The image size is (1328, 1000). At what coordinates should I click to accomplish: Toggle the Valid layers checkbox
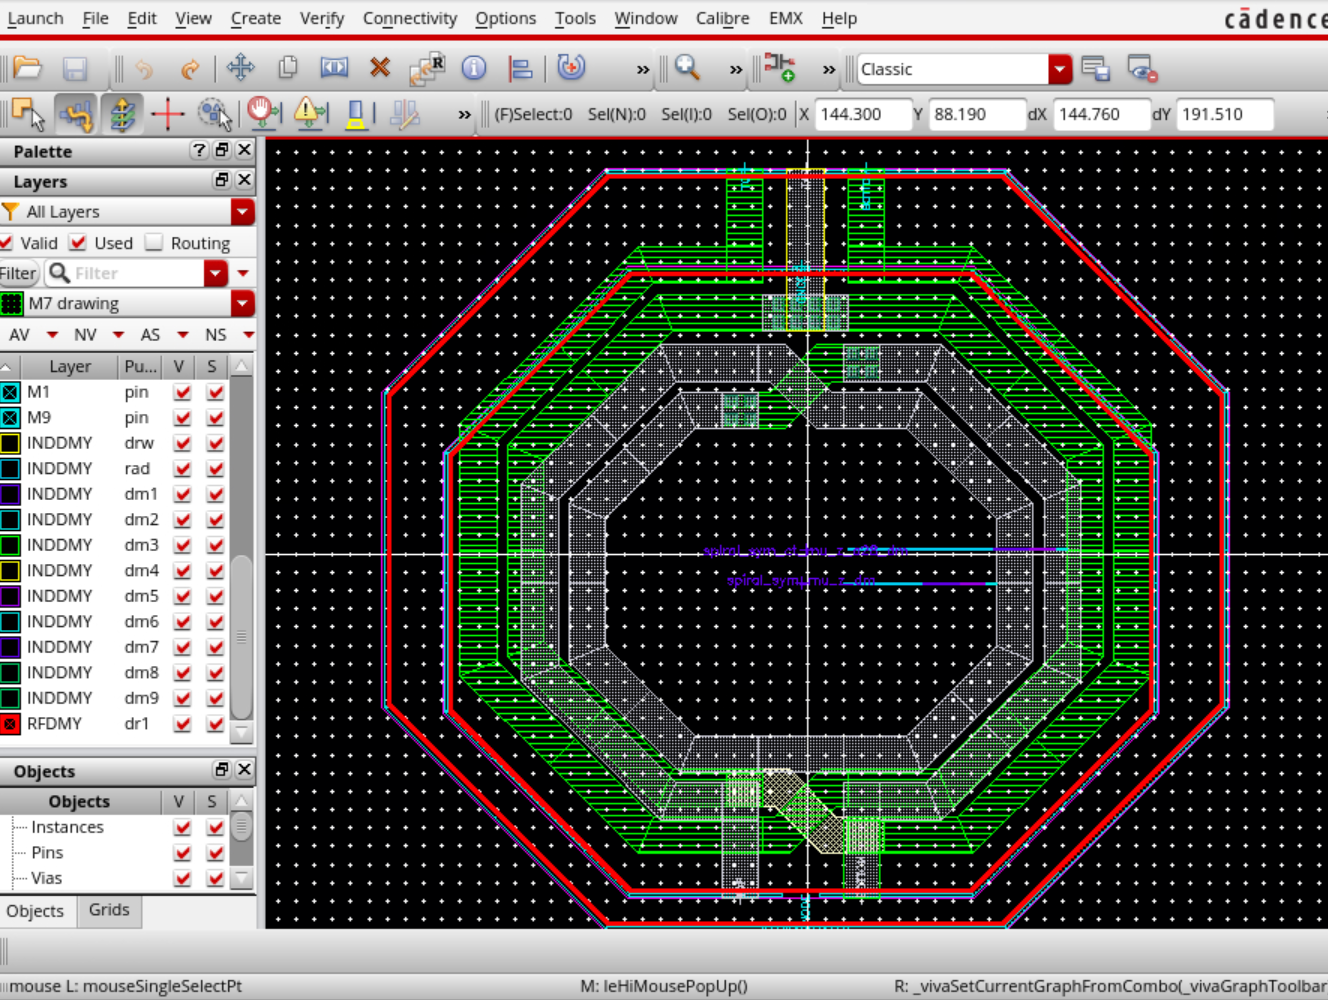6,243
